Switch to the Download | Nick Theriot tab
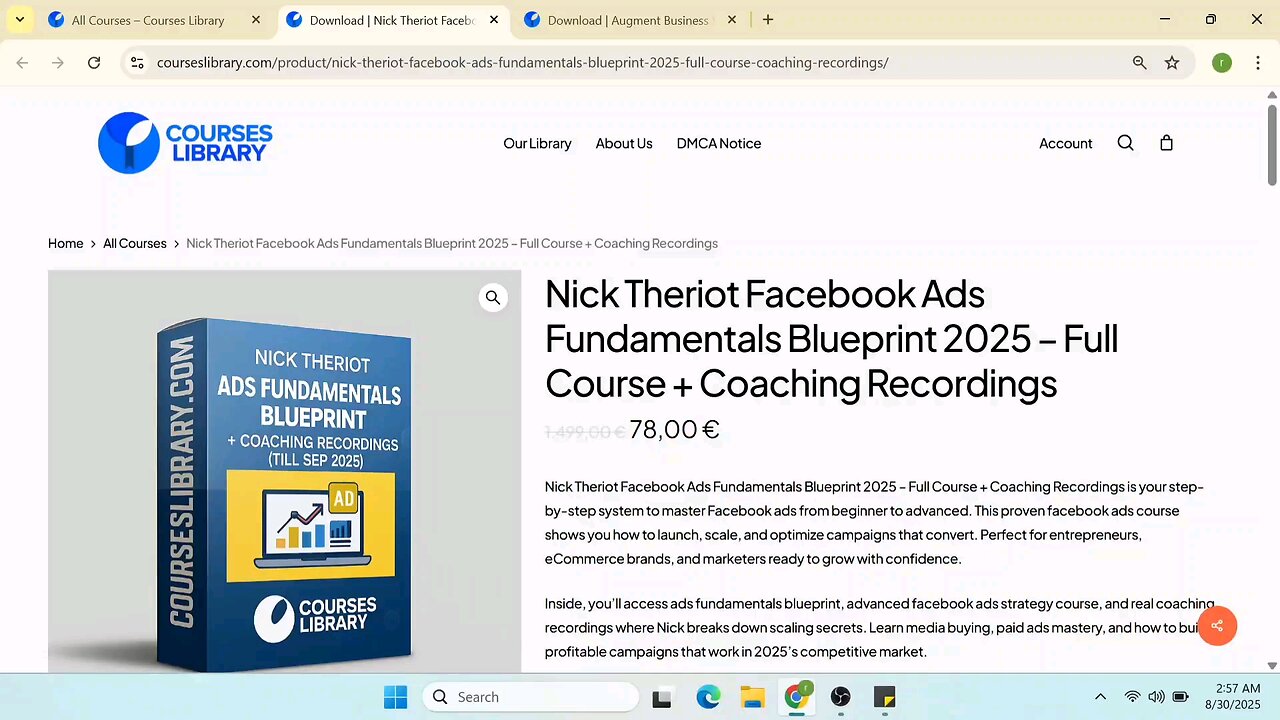1280x720 pixels. [x=393, y=20]
